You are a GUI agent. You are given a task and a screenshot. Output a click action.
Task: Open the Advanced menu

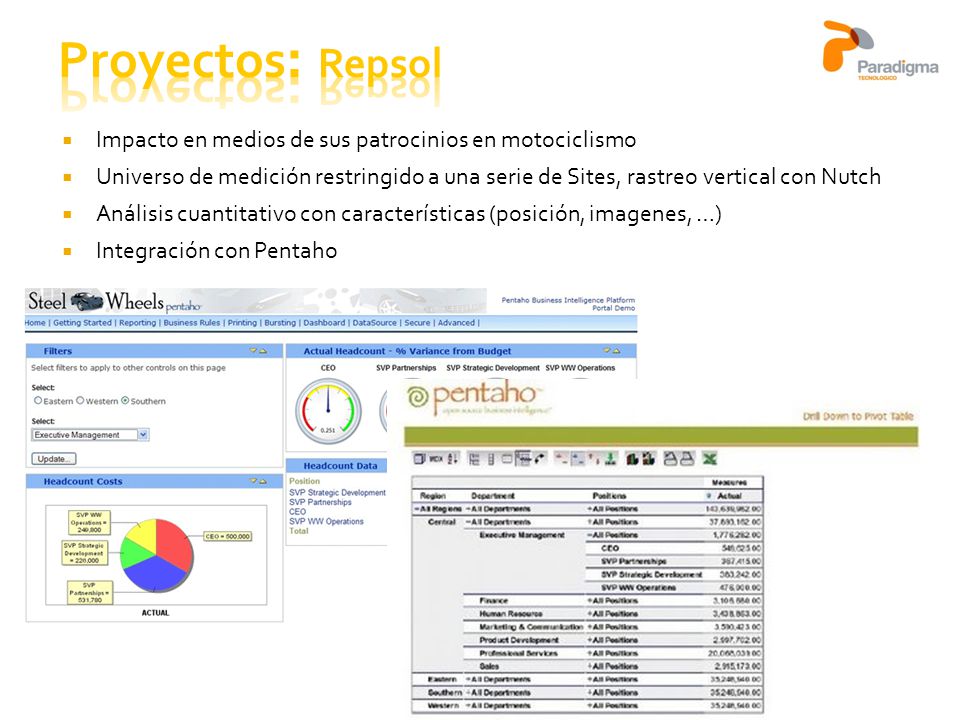click(x=456, y=323)
